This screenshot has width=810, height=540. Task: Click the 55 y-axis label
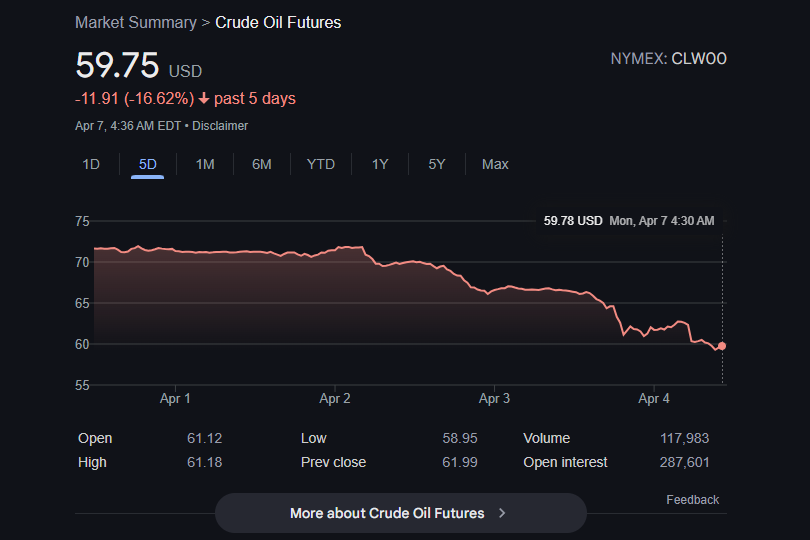click(x=82, y=385)
